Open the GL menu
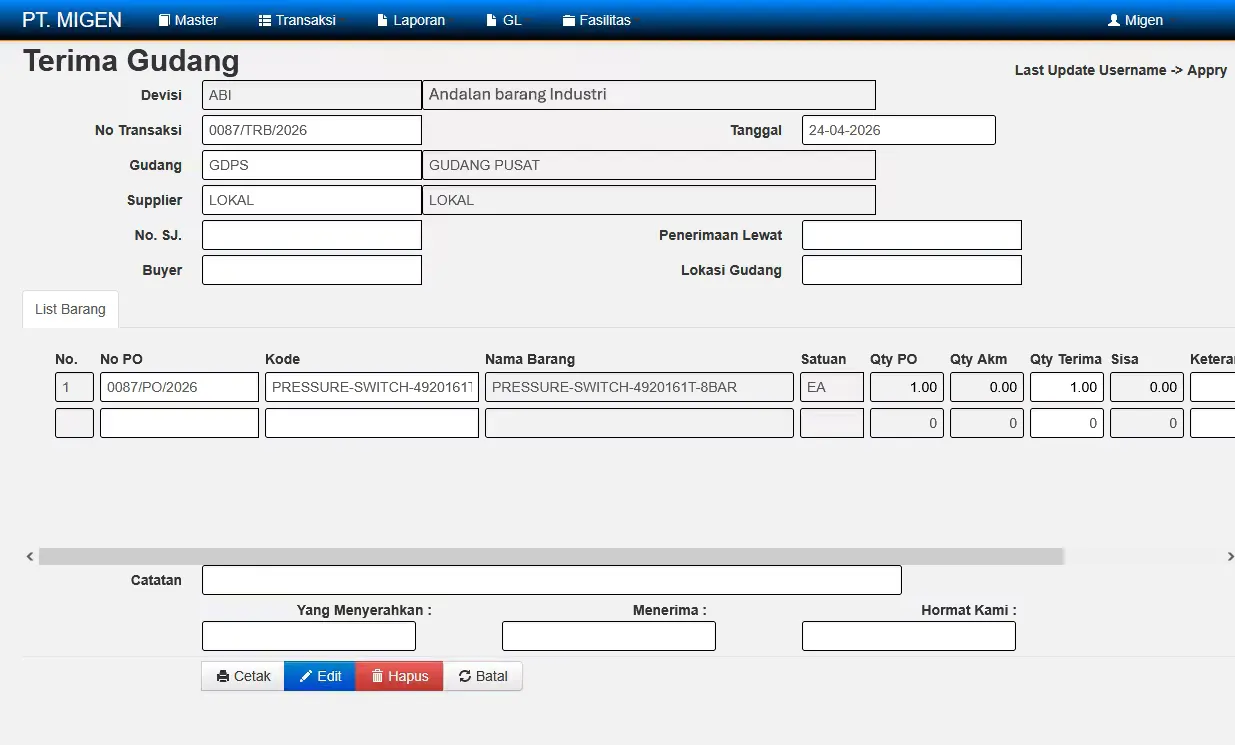This screenshot has width=1235, height=745. tap(504, 20)
